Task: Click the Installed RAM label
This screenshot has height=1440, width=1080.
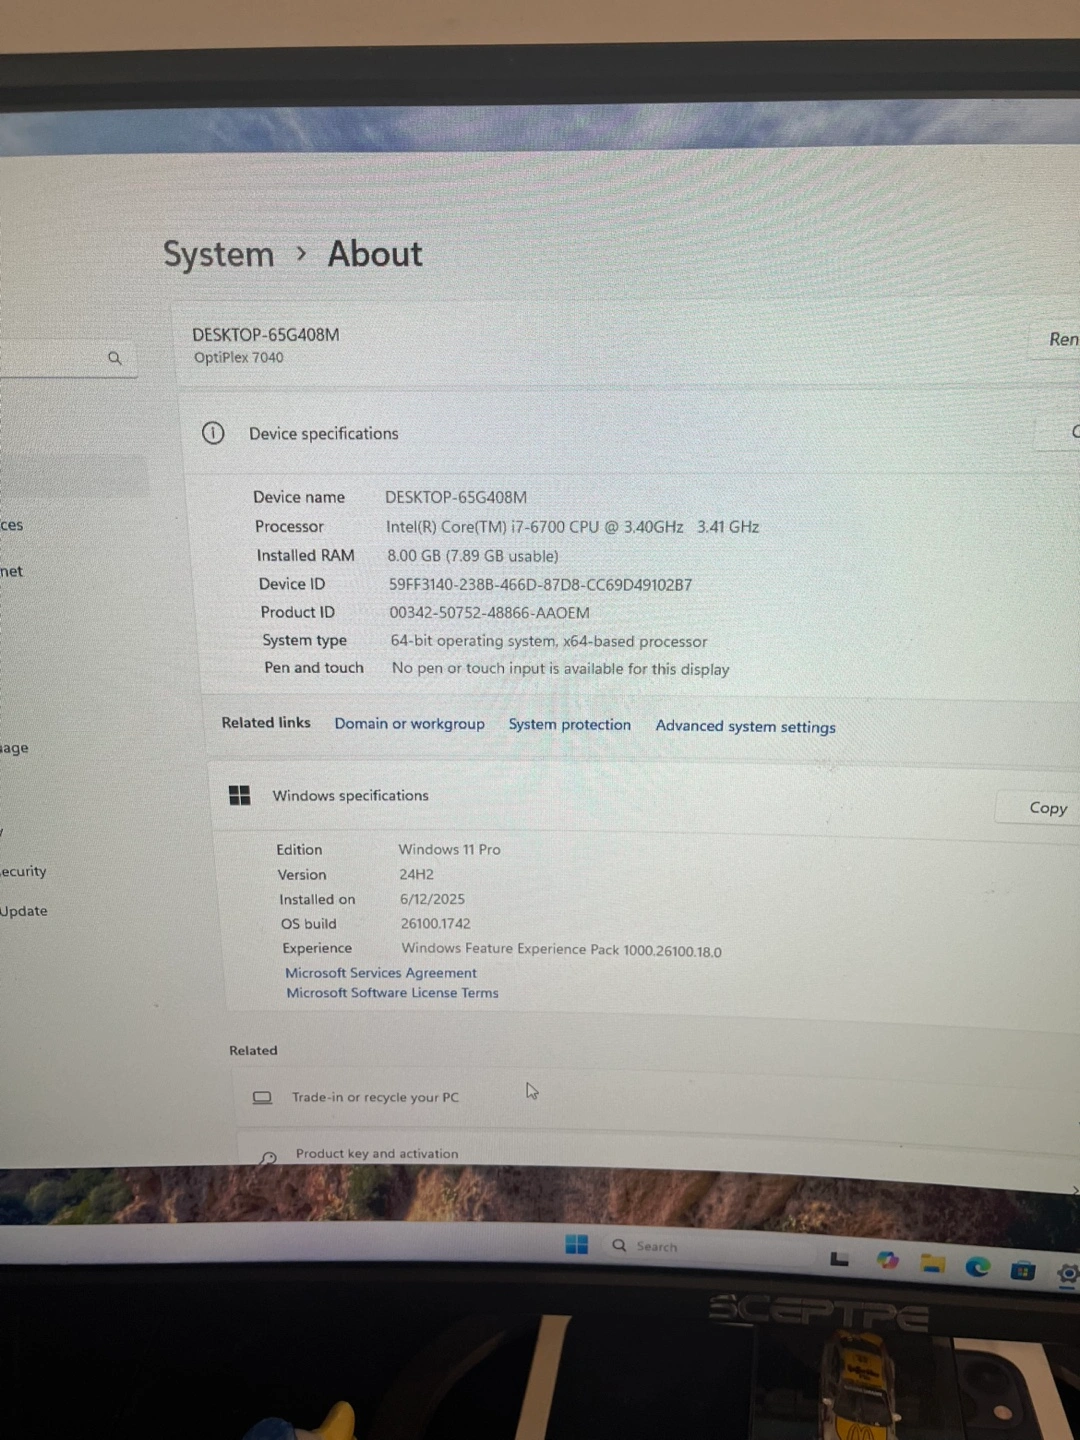Action: pos(305,555)
